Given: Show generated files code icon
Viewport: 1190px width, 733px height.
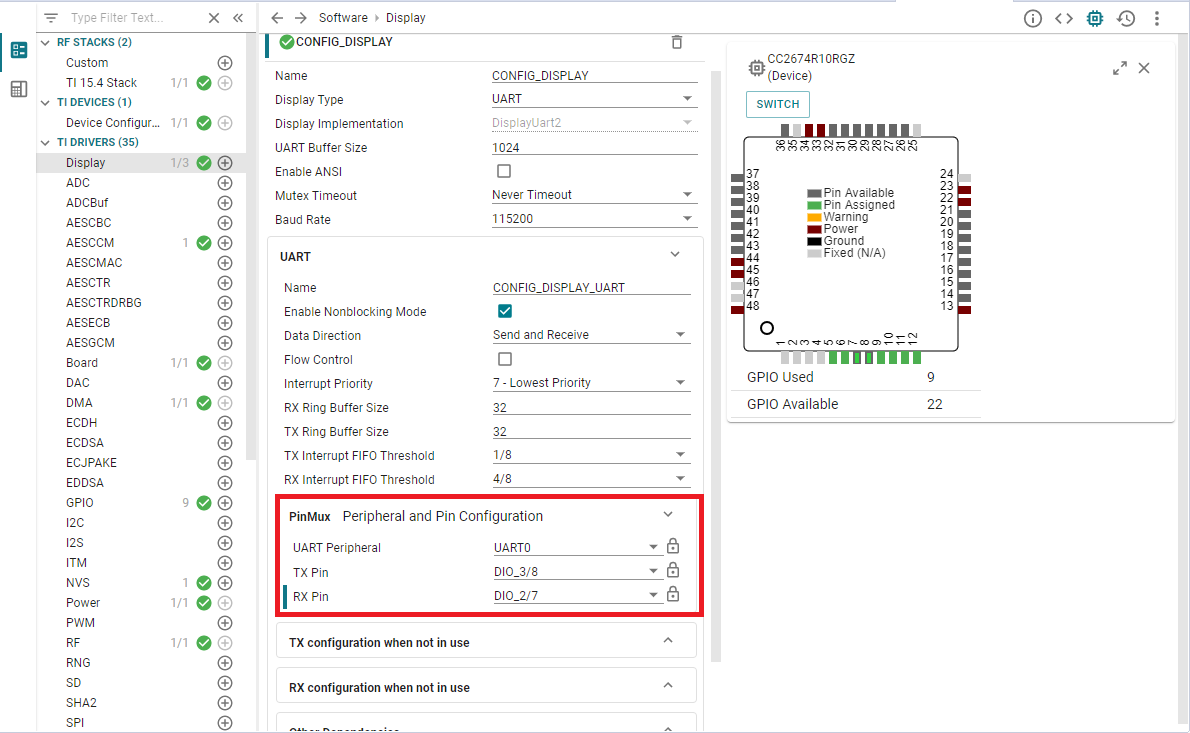Looking at the screenshot, I should coord(1064,18).
